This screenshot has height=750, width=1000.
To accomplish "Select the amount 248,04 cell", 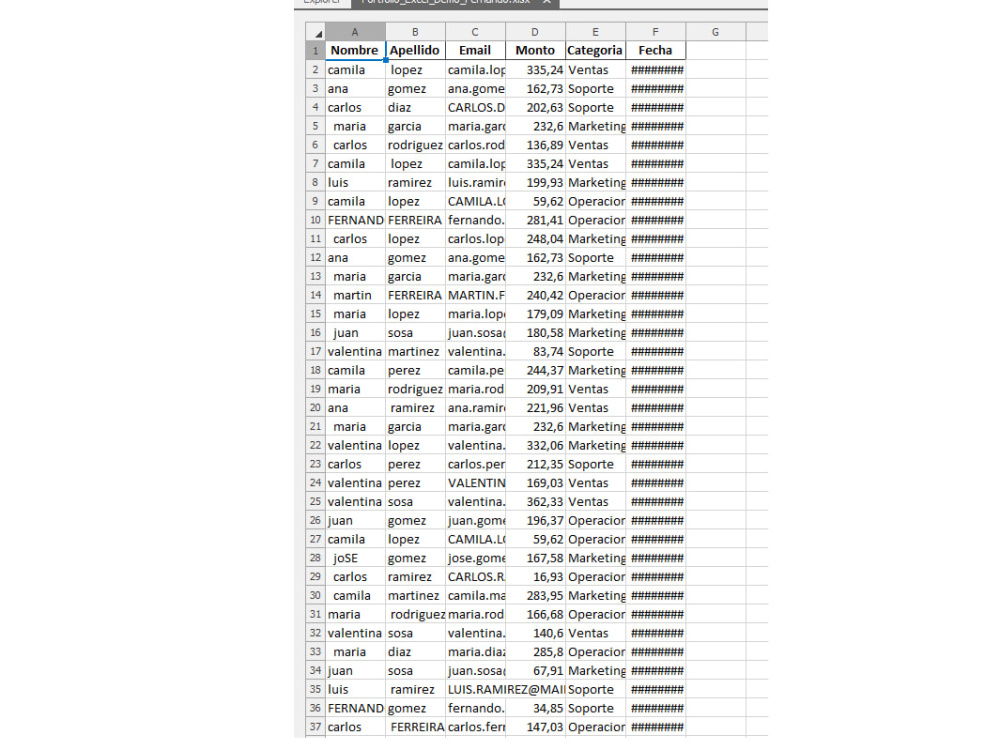I will tap(535, 239).
